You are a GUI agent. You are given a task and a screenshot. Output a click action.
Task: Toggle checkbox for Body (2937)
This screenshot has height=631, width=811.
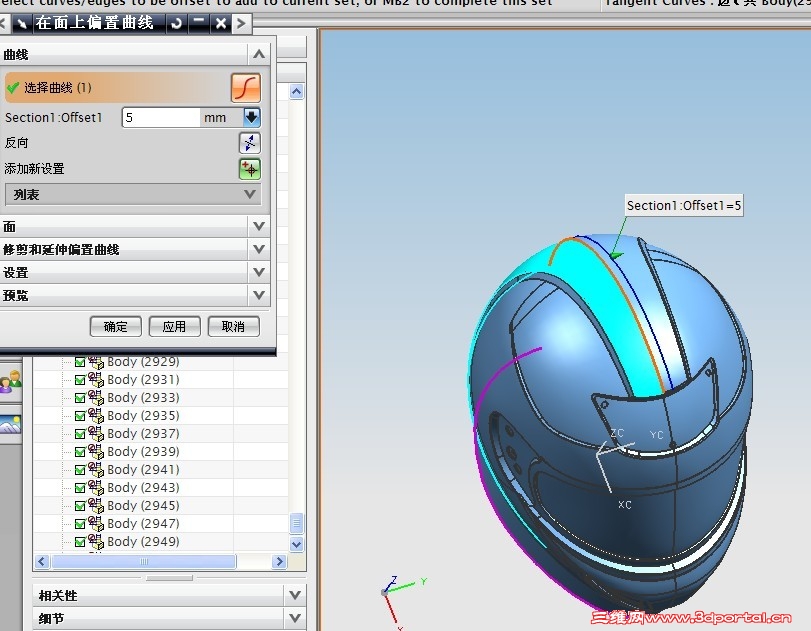tap(80, 434)
